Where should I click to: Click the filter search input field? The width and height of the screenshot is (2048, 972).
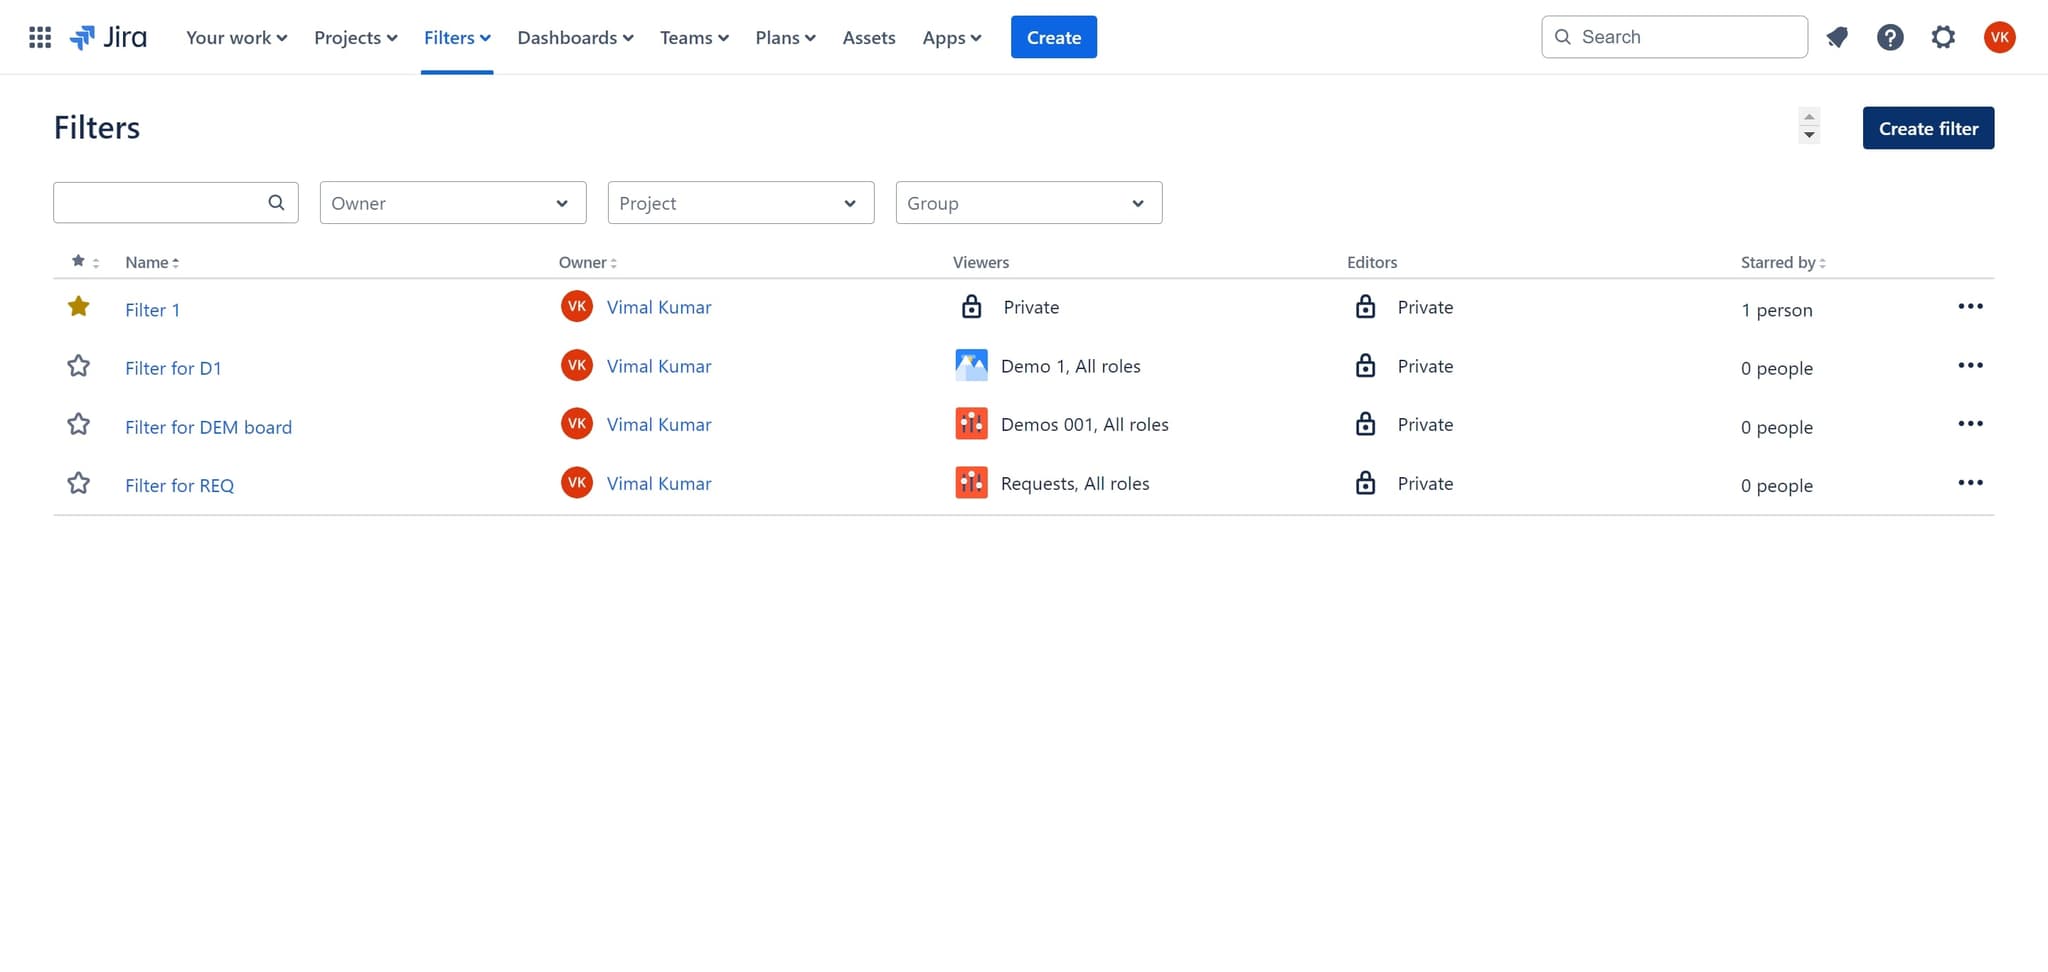pyautogui.click(x=160, y=203)
